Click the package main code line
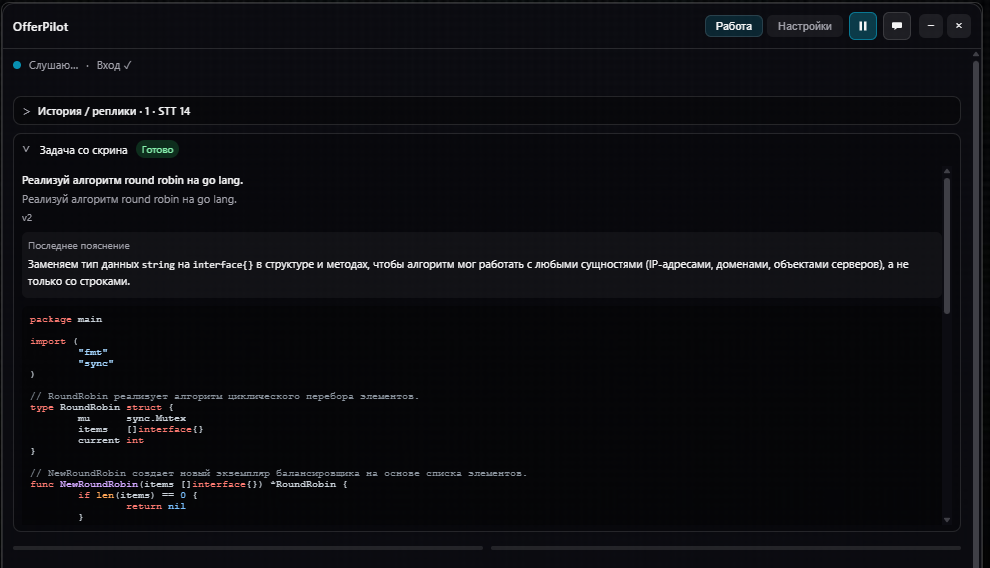This screenshot has height=568, width=990. click(66, 319)
